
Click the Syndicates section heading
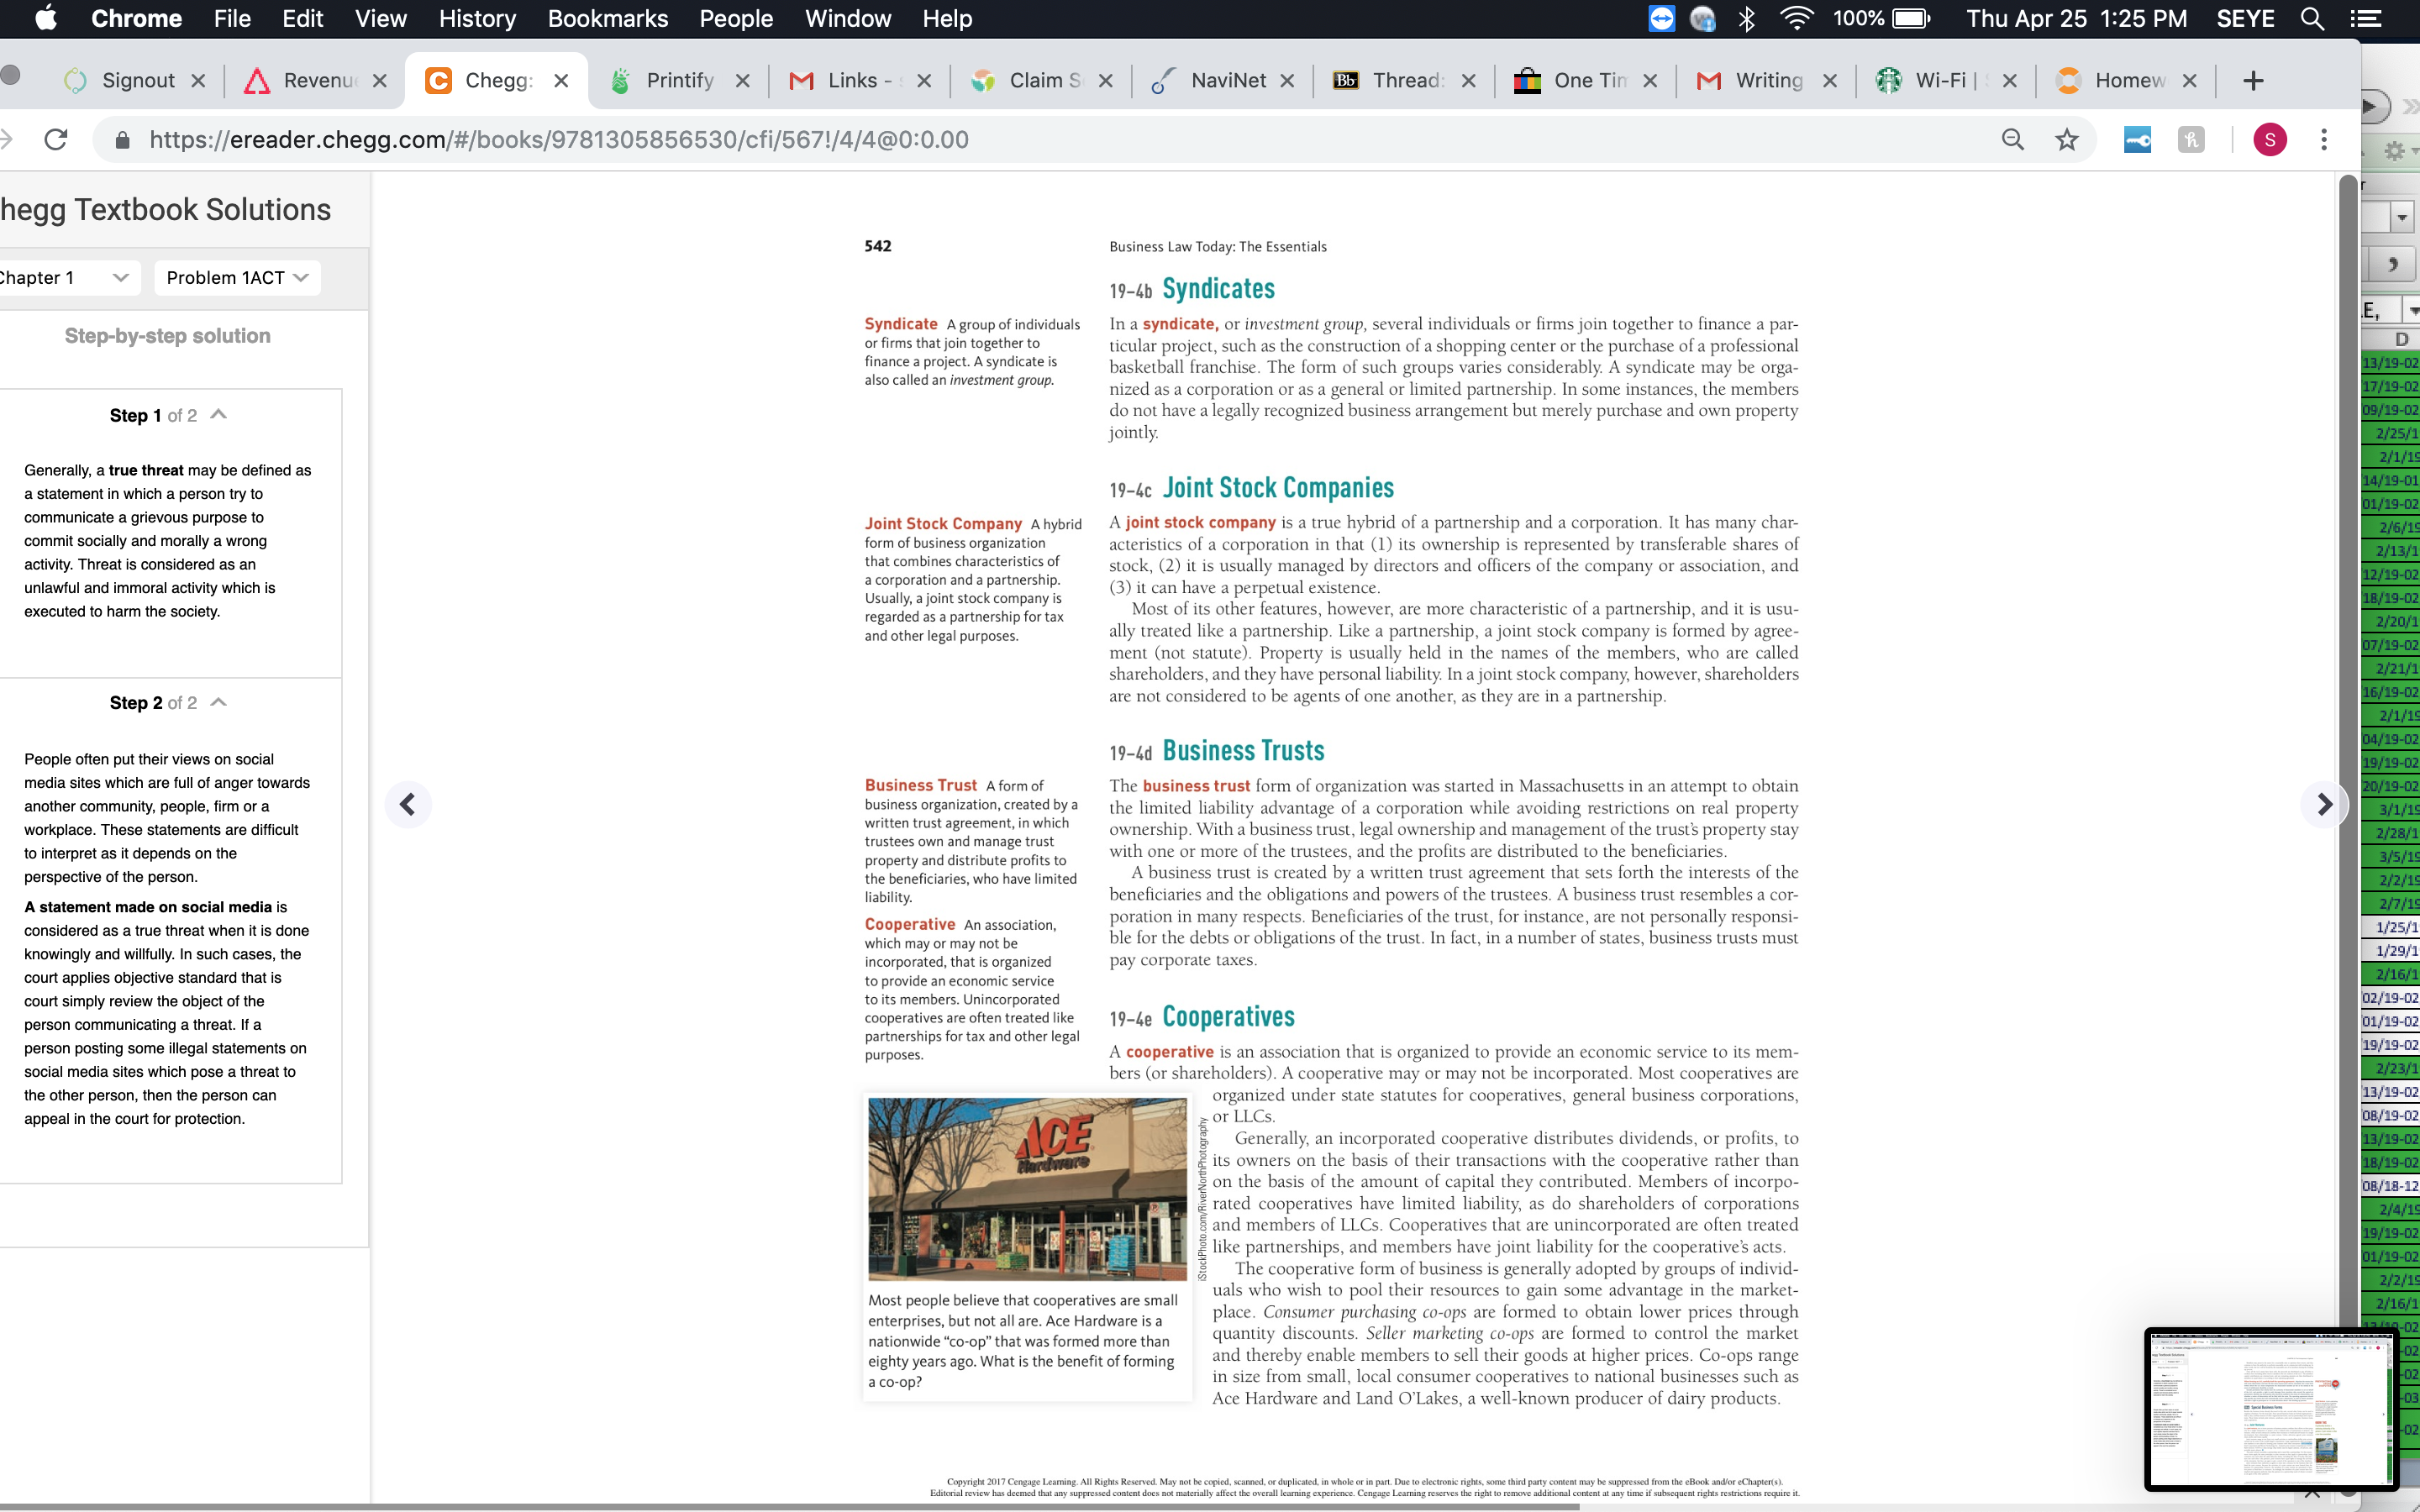pyautogui.click(x=1218, y=289)
